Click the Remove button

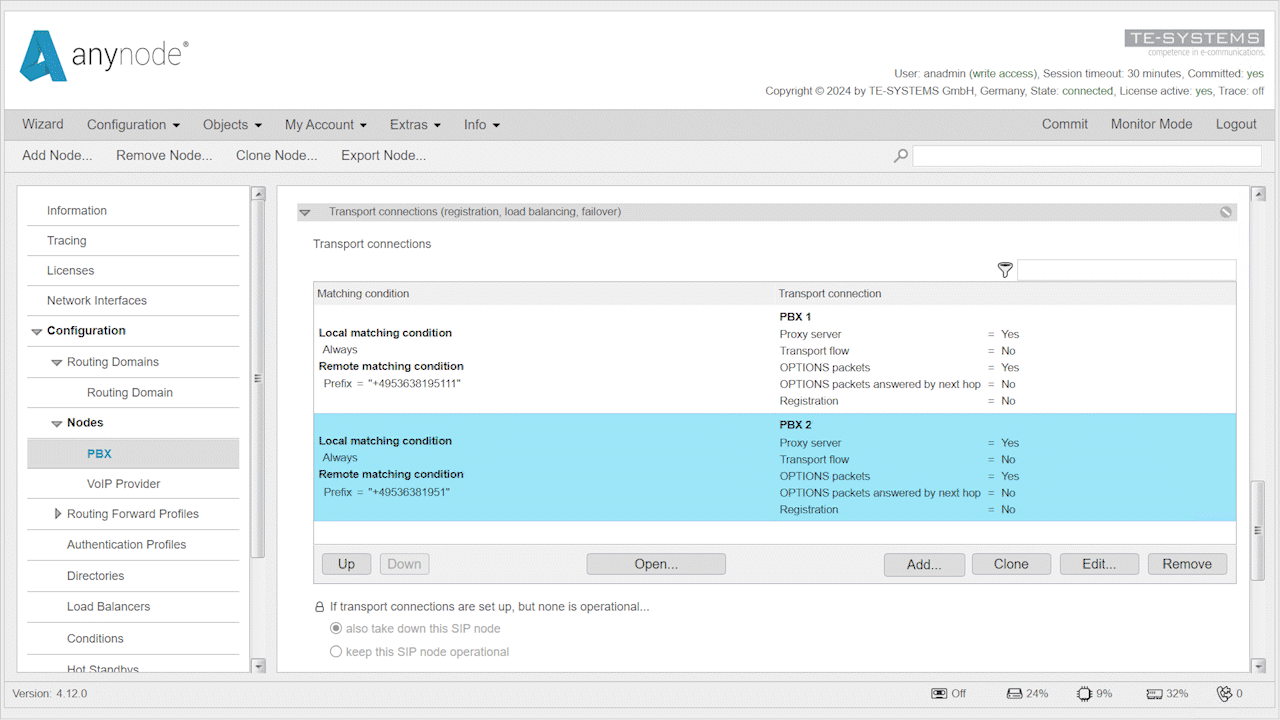pyautogui.click(x=1187, y=564)
